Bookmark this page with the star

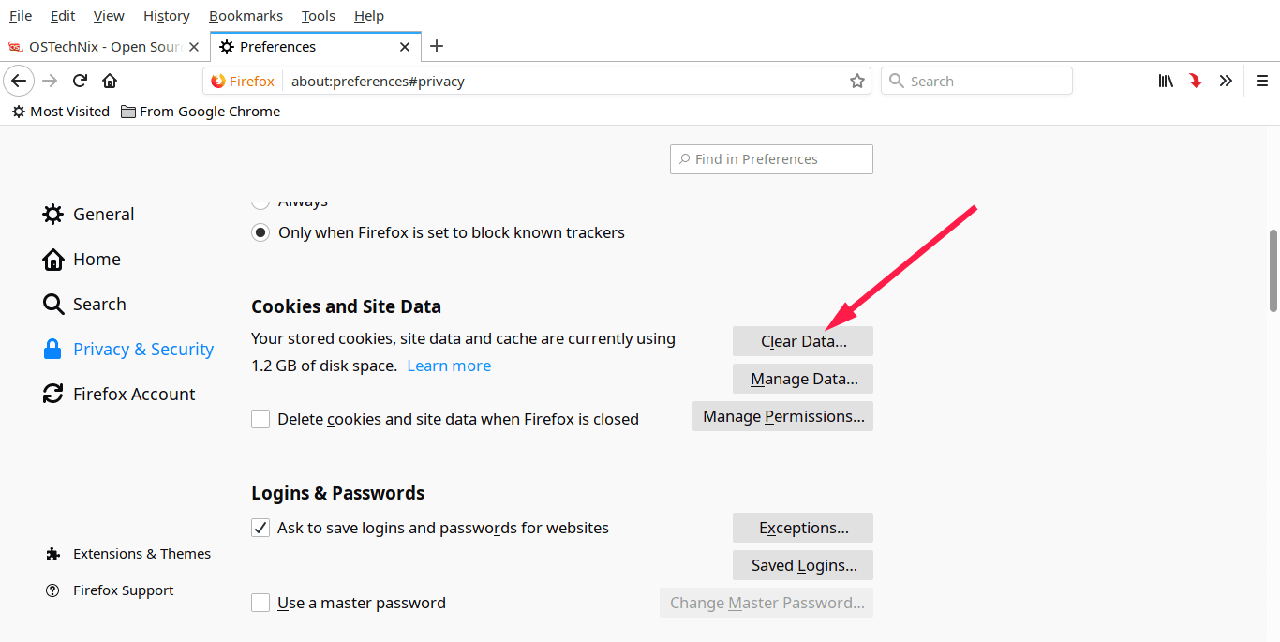tap(857, 81)
